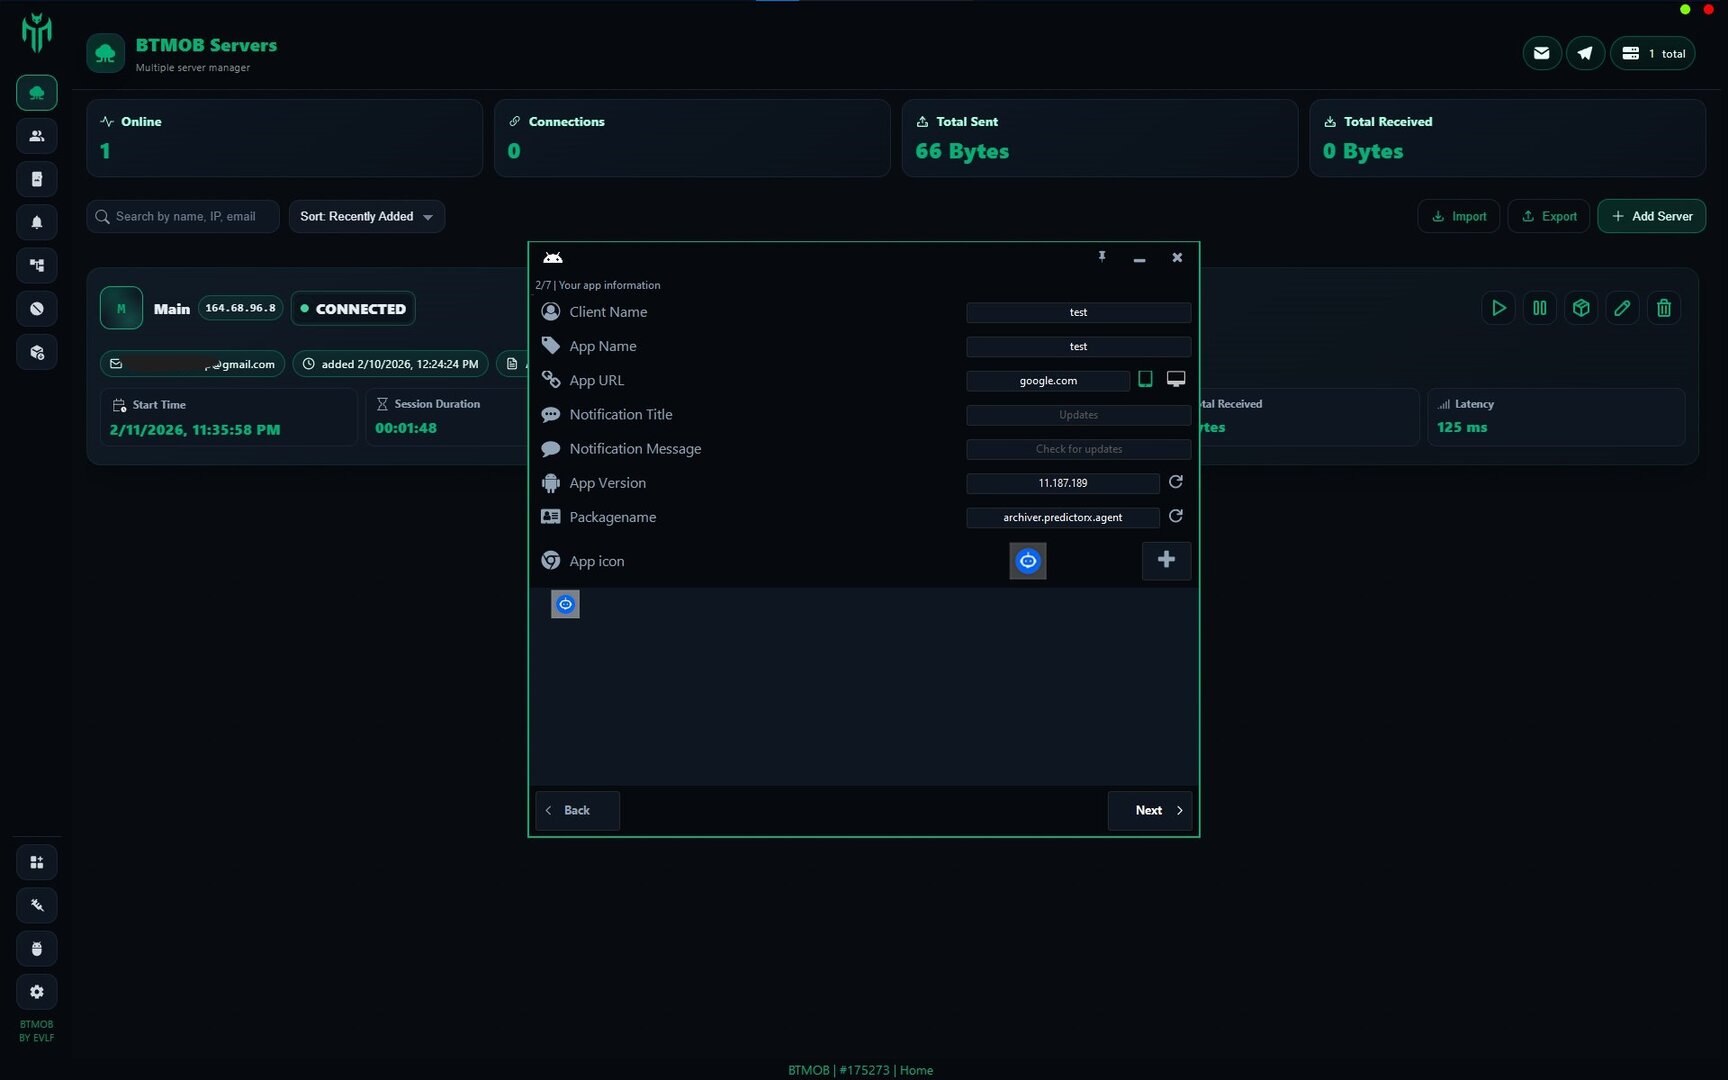Toggle the pin icon on the dialog

click(1102, 257)
